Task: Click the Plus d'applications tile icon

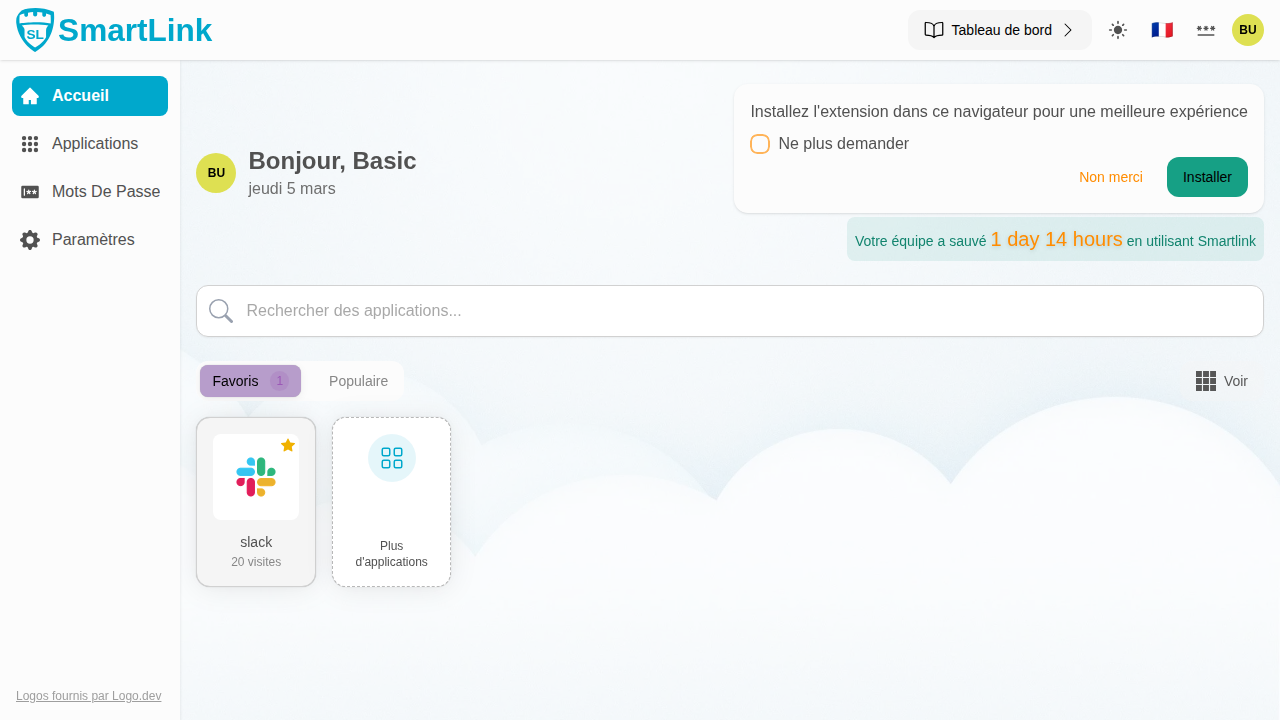Action: tap(392, 458)
